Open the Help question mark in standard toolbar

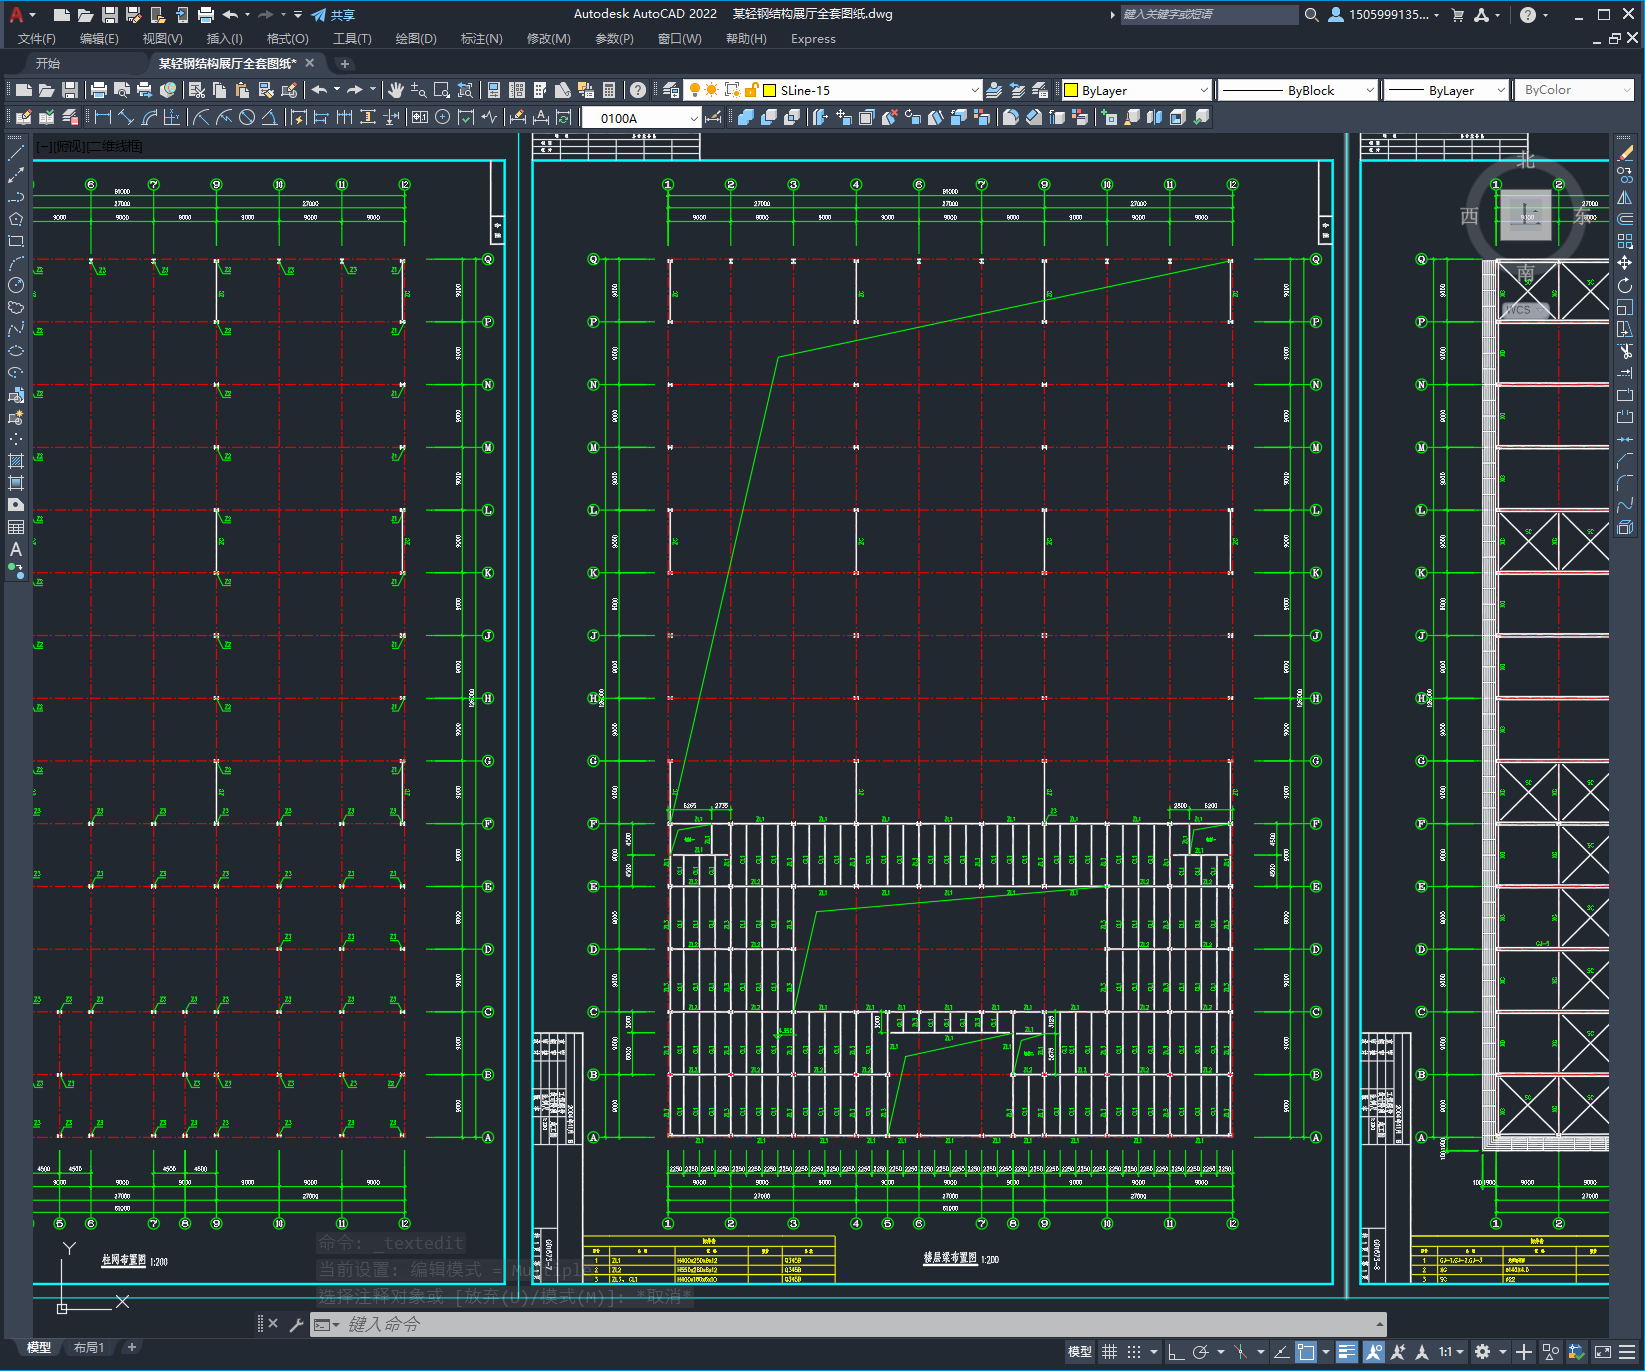(x=638, y=90)
